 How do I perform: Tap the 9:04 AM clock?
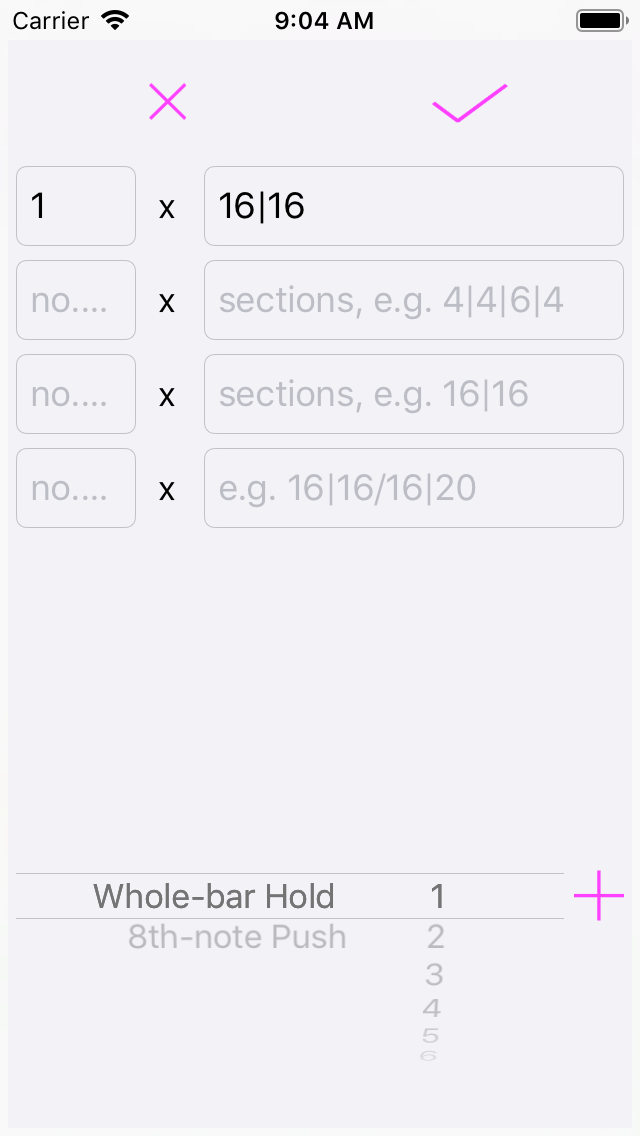[324, 20]
